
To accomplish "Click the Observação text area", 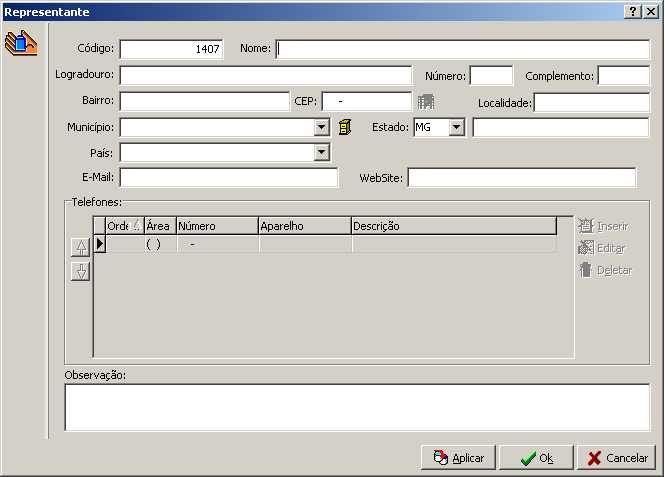I will [x=357, y=408].
